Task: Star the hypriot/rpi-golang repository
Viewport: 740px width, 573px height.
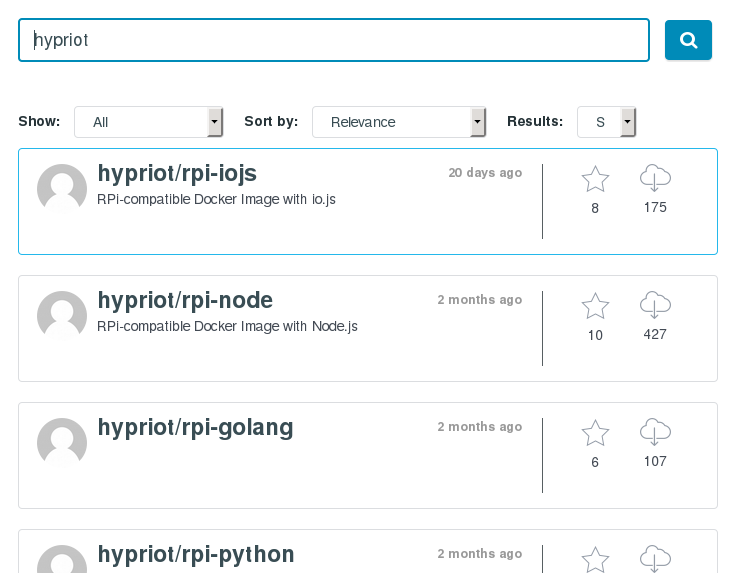Action: click(595, 433)
